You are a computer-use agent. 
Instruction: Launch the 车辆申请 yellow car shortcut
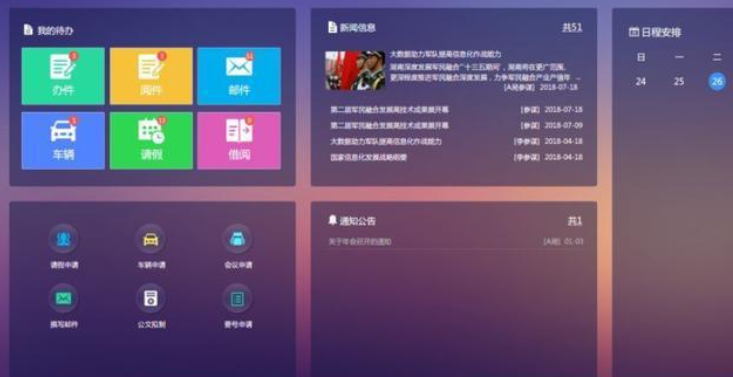pos(151,239)
